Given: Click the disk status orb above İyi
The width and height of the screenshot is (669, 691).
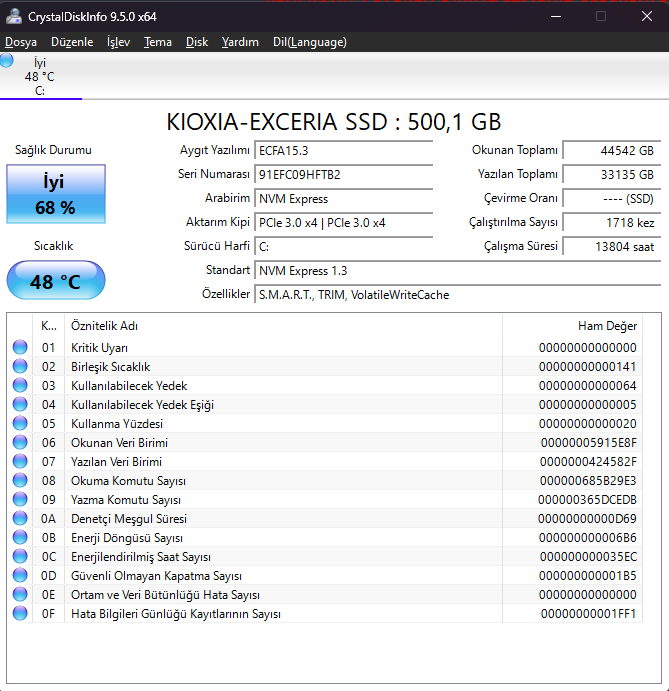Looking at the screenshot, I should [x=7, y=61].
